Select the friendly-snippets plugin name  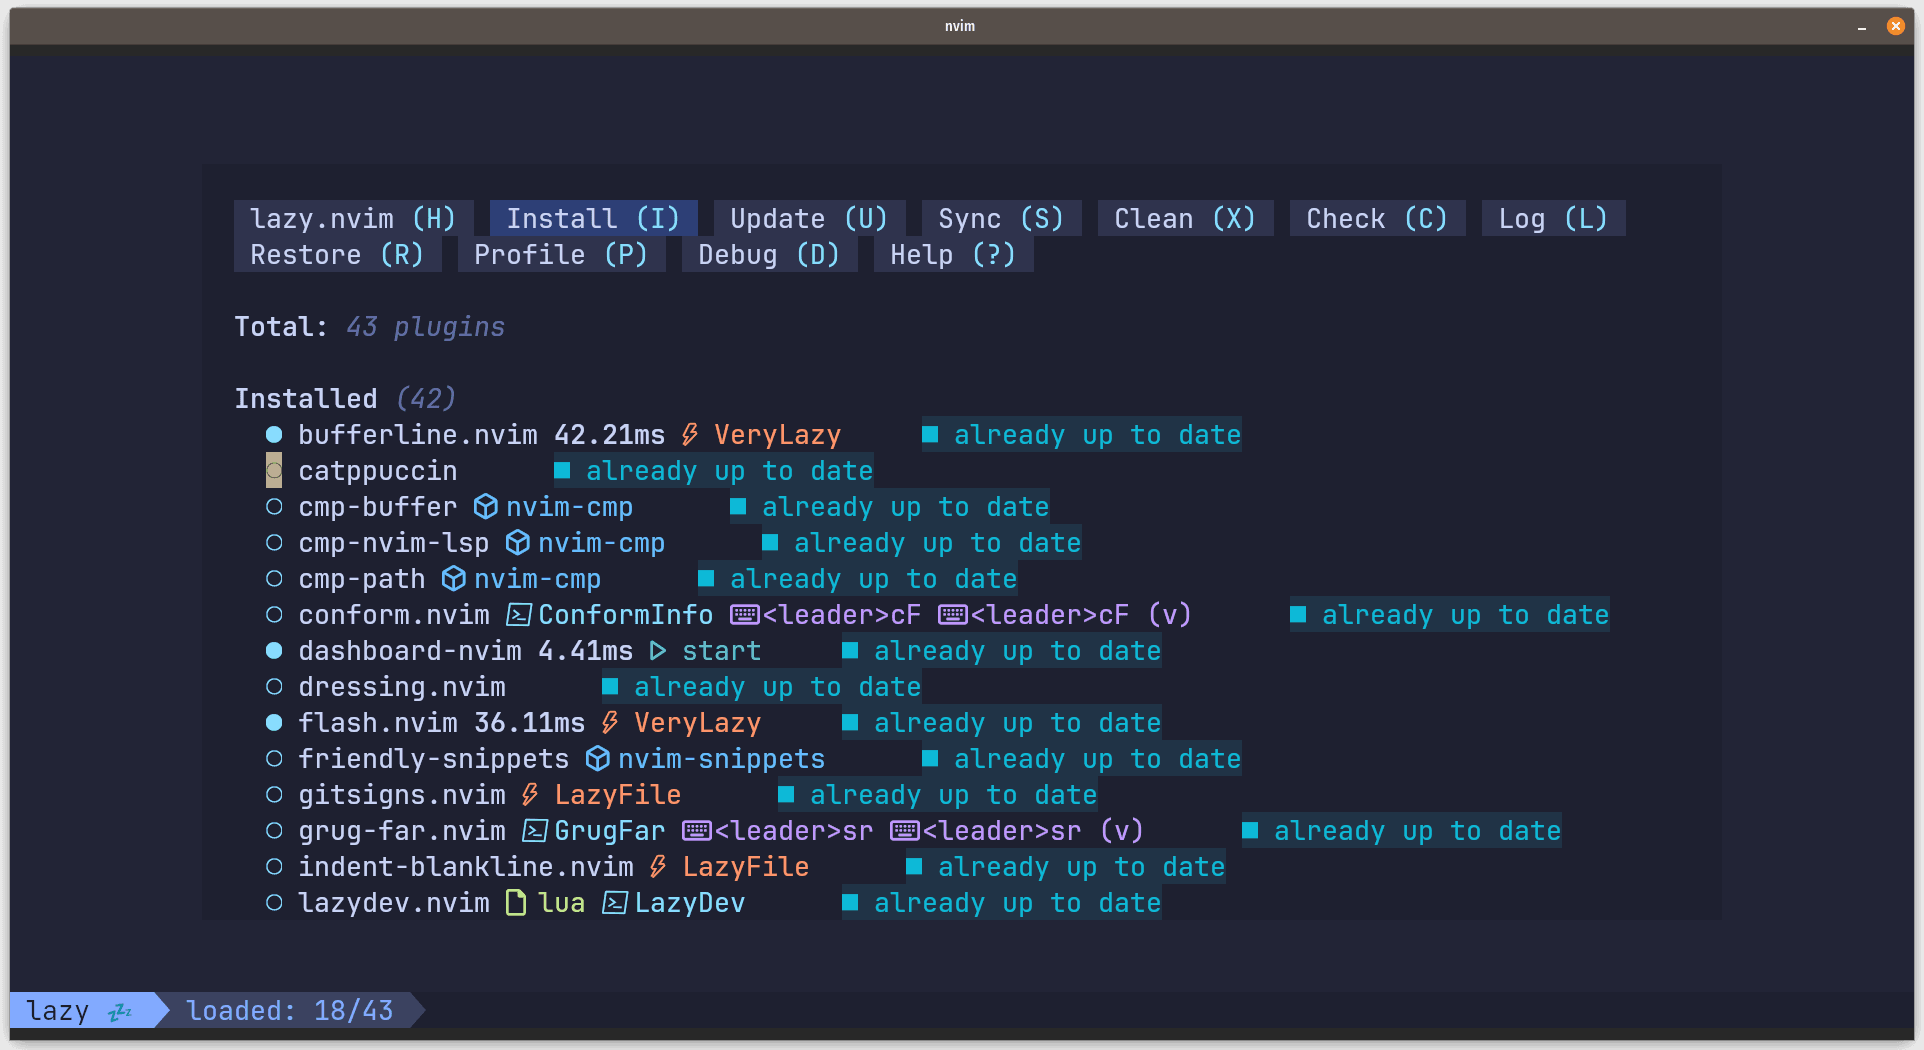(434, 758)
